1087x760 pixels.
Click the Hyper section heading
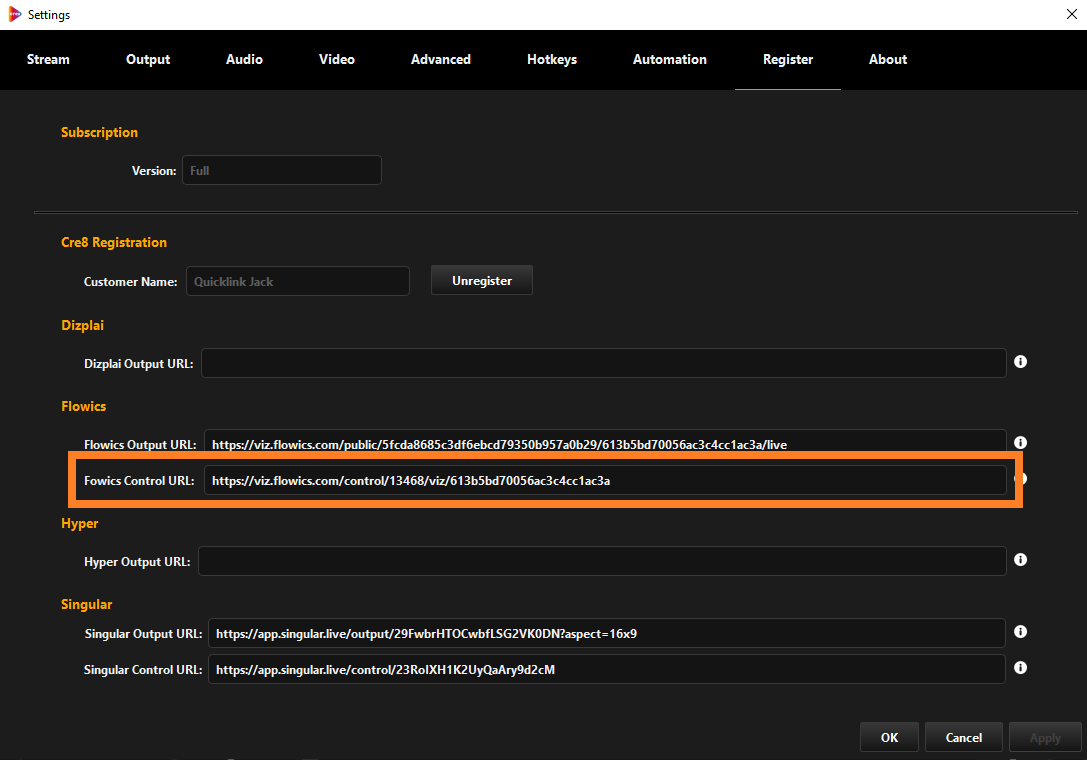click(80, 524)
